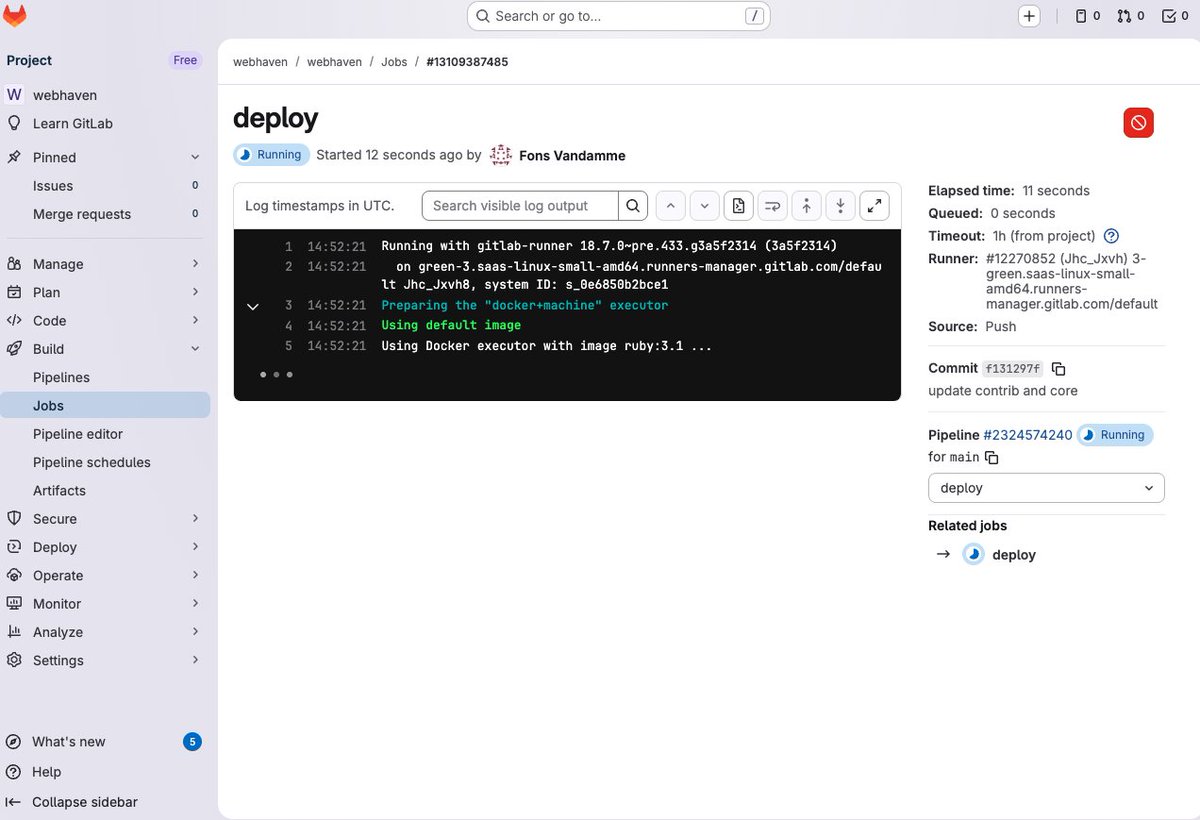Jump to previous failure arrow in log toolbar
This screenshot has width=1200, height=820.
[671, 206]
